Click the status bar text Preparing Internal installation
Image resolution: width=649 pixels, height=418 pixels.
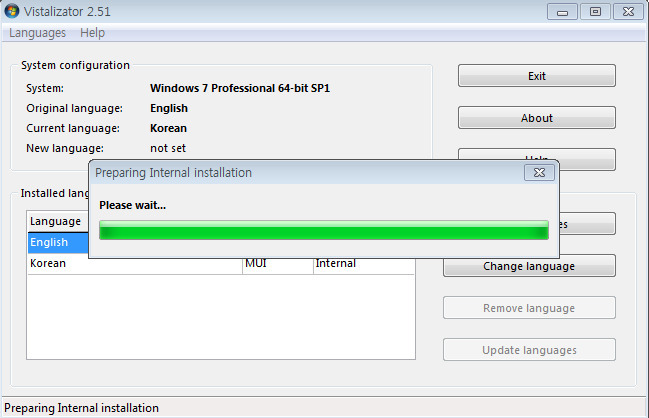click(82, 408)
